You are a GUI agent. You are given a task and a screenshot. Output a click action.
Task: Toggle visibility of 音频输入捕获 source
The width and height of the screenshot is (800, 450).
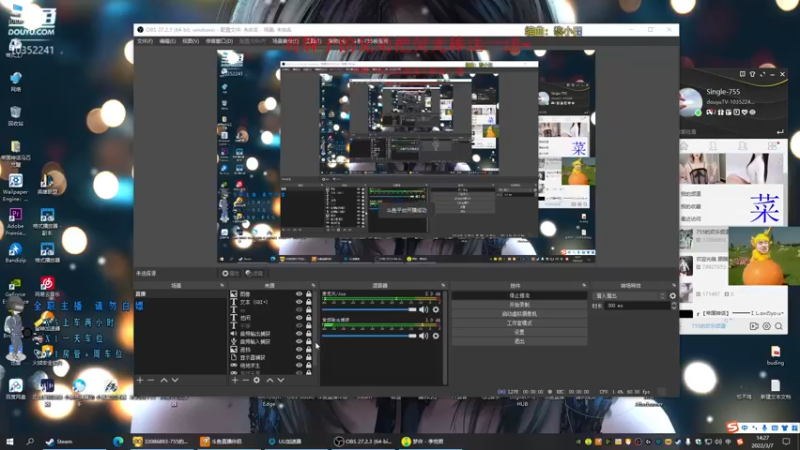point(299,341)
